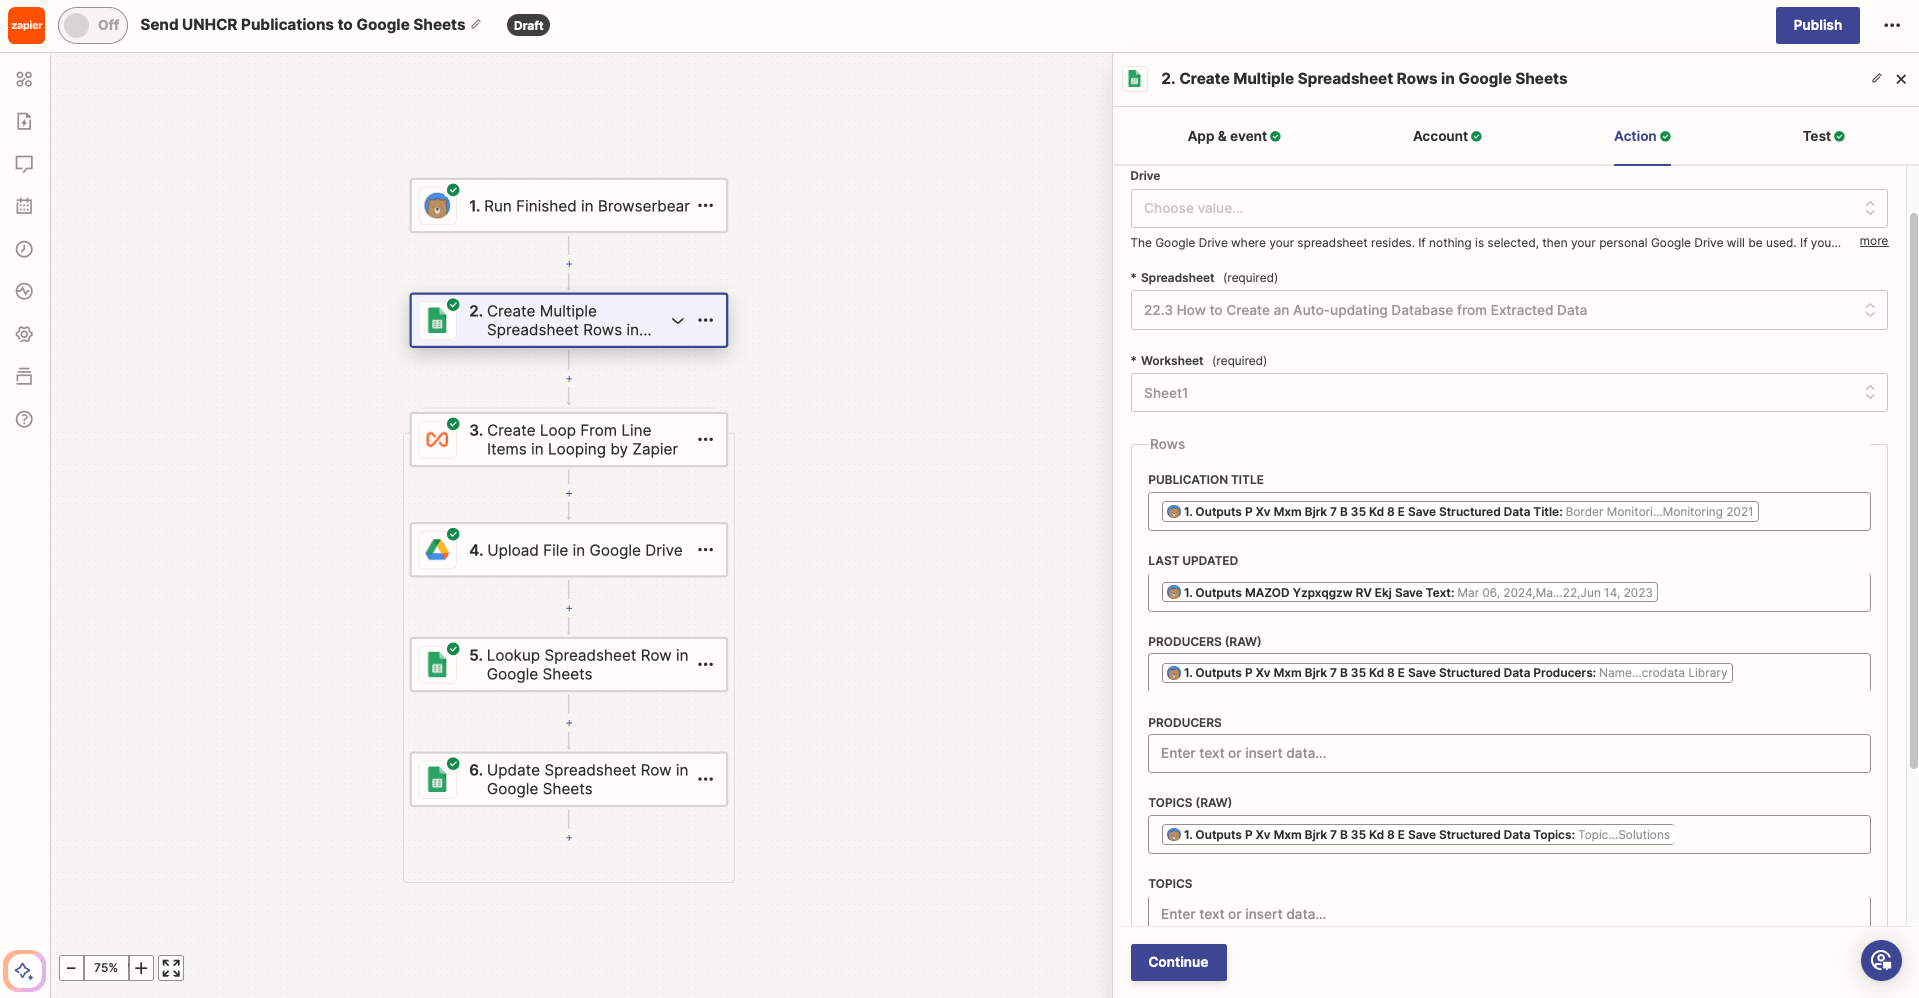Toggle the Zap Off switch
This screenshot has height=998, width=1919.
pos(93,25)
